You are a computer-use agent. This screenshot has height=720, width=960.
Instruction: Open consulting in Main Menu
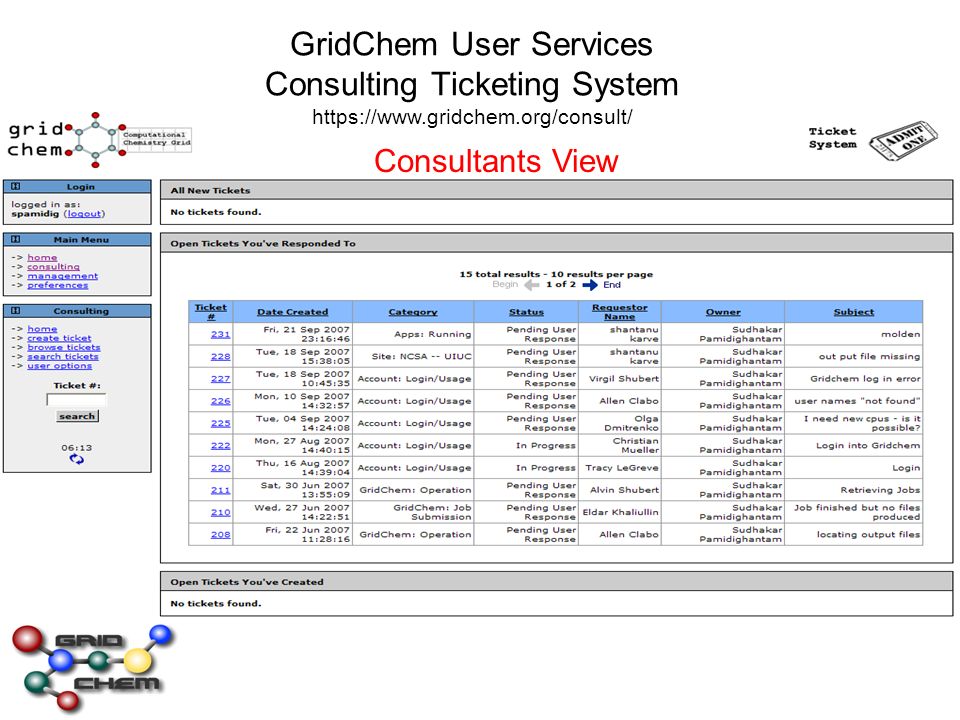click(53, 267)
